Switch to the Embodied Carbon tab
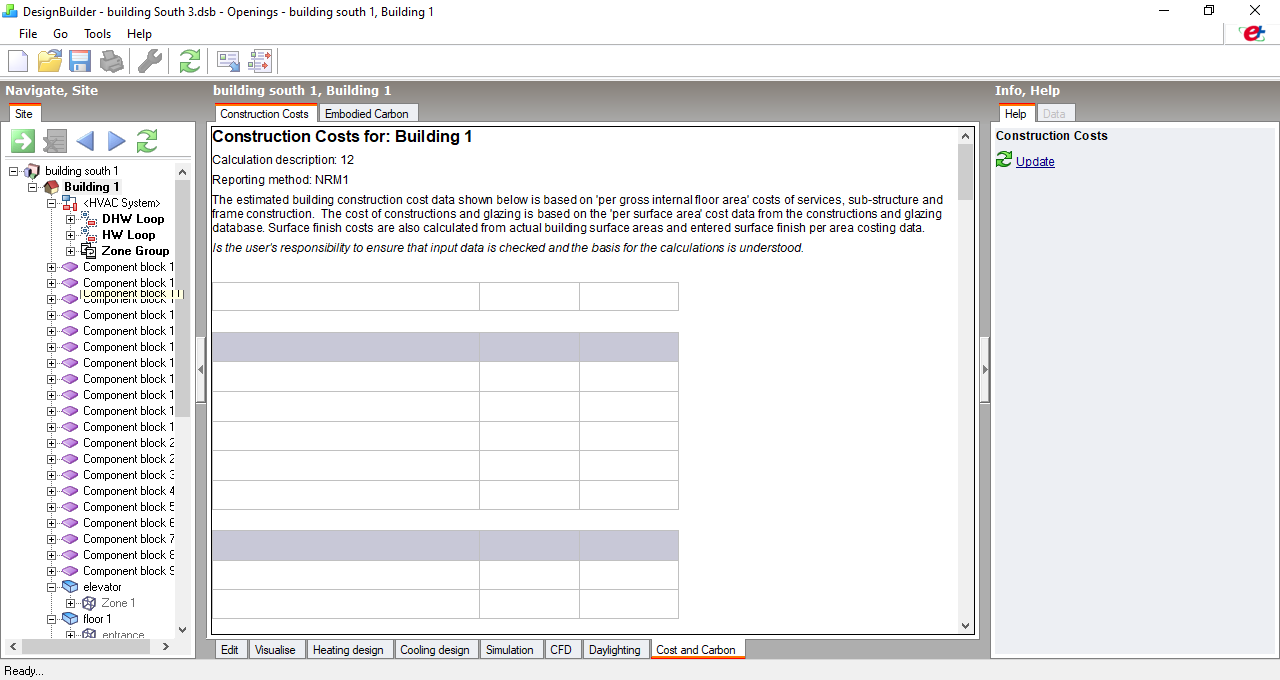 pyautogui.click(x=367, y=114)
